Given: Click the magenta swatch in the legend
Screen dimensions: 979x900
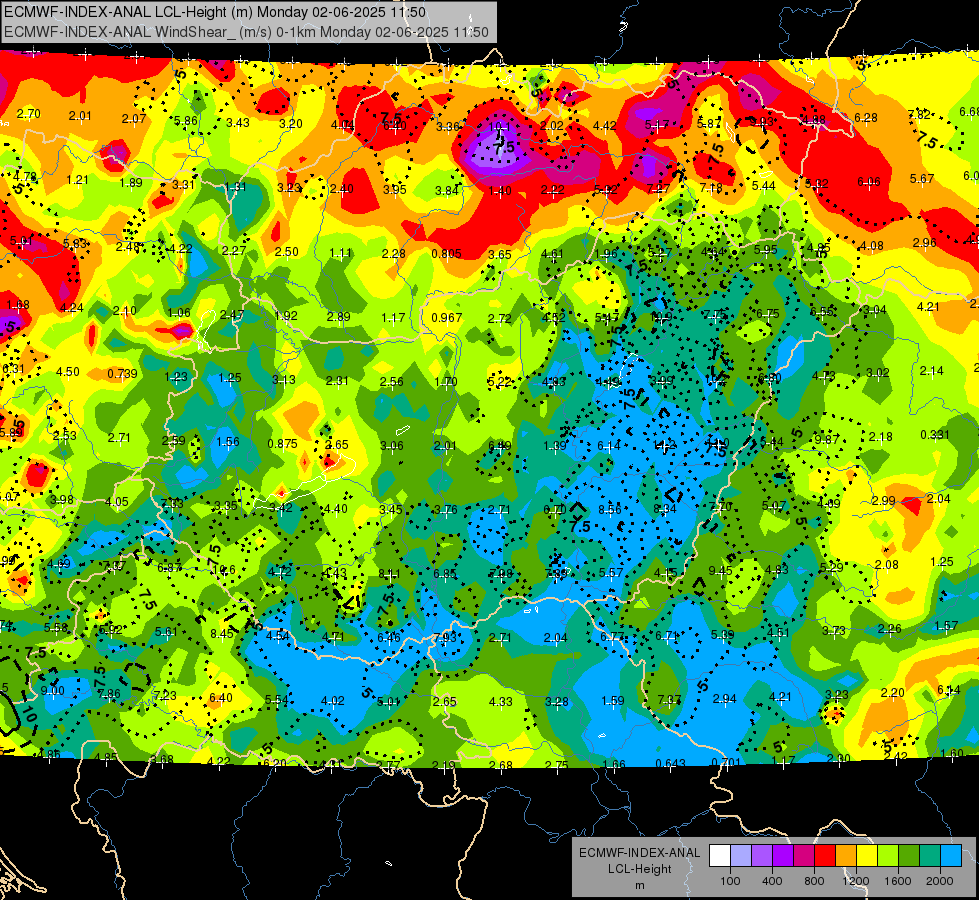Looking at the screenshot, I should (x=804, y=856).
